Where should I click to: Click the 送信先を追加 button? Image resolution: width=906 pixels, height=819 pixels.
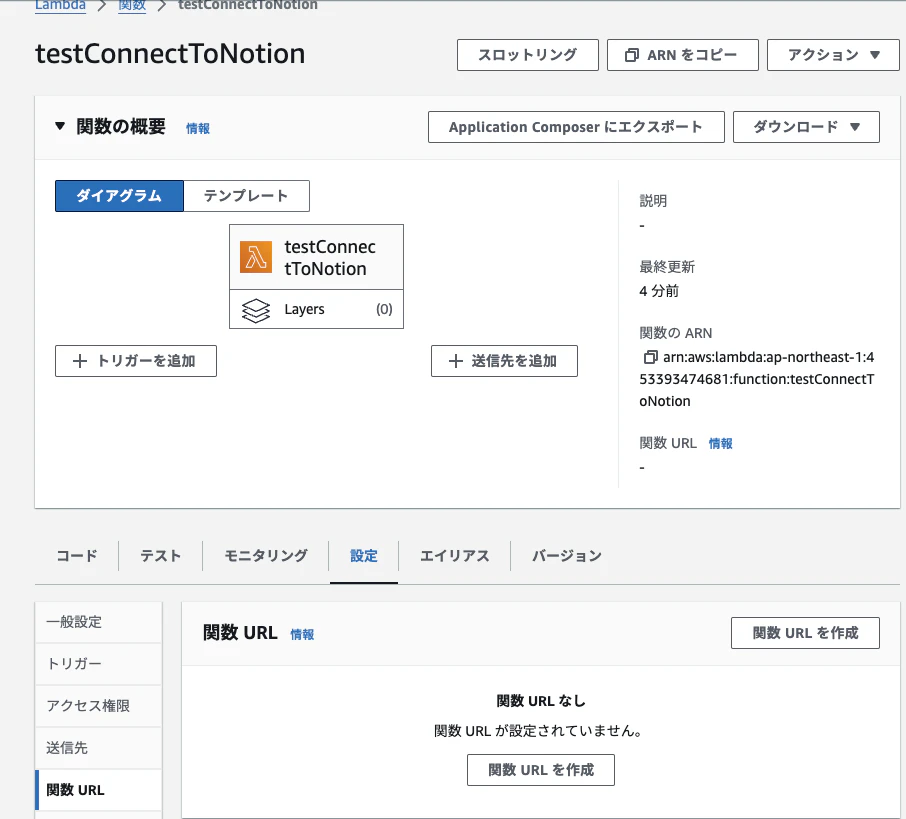coord(504,361)
